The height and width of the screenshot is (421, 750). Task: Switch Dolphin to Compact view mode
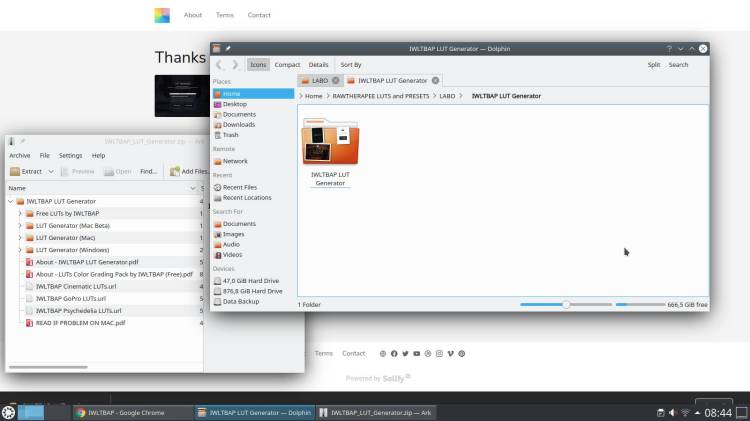(287, 65)
